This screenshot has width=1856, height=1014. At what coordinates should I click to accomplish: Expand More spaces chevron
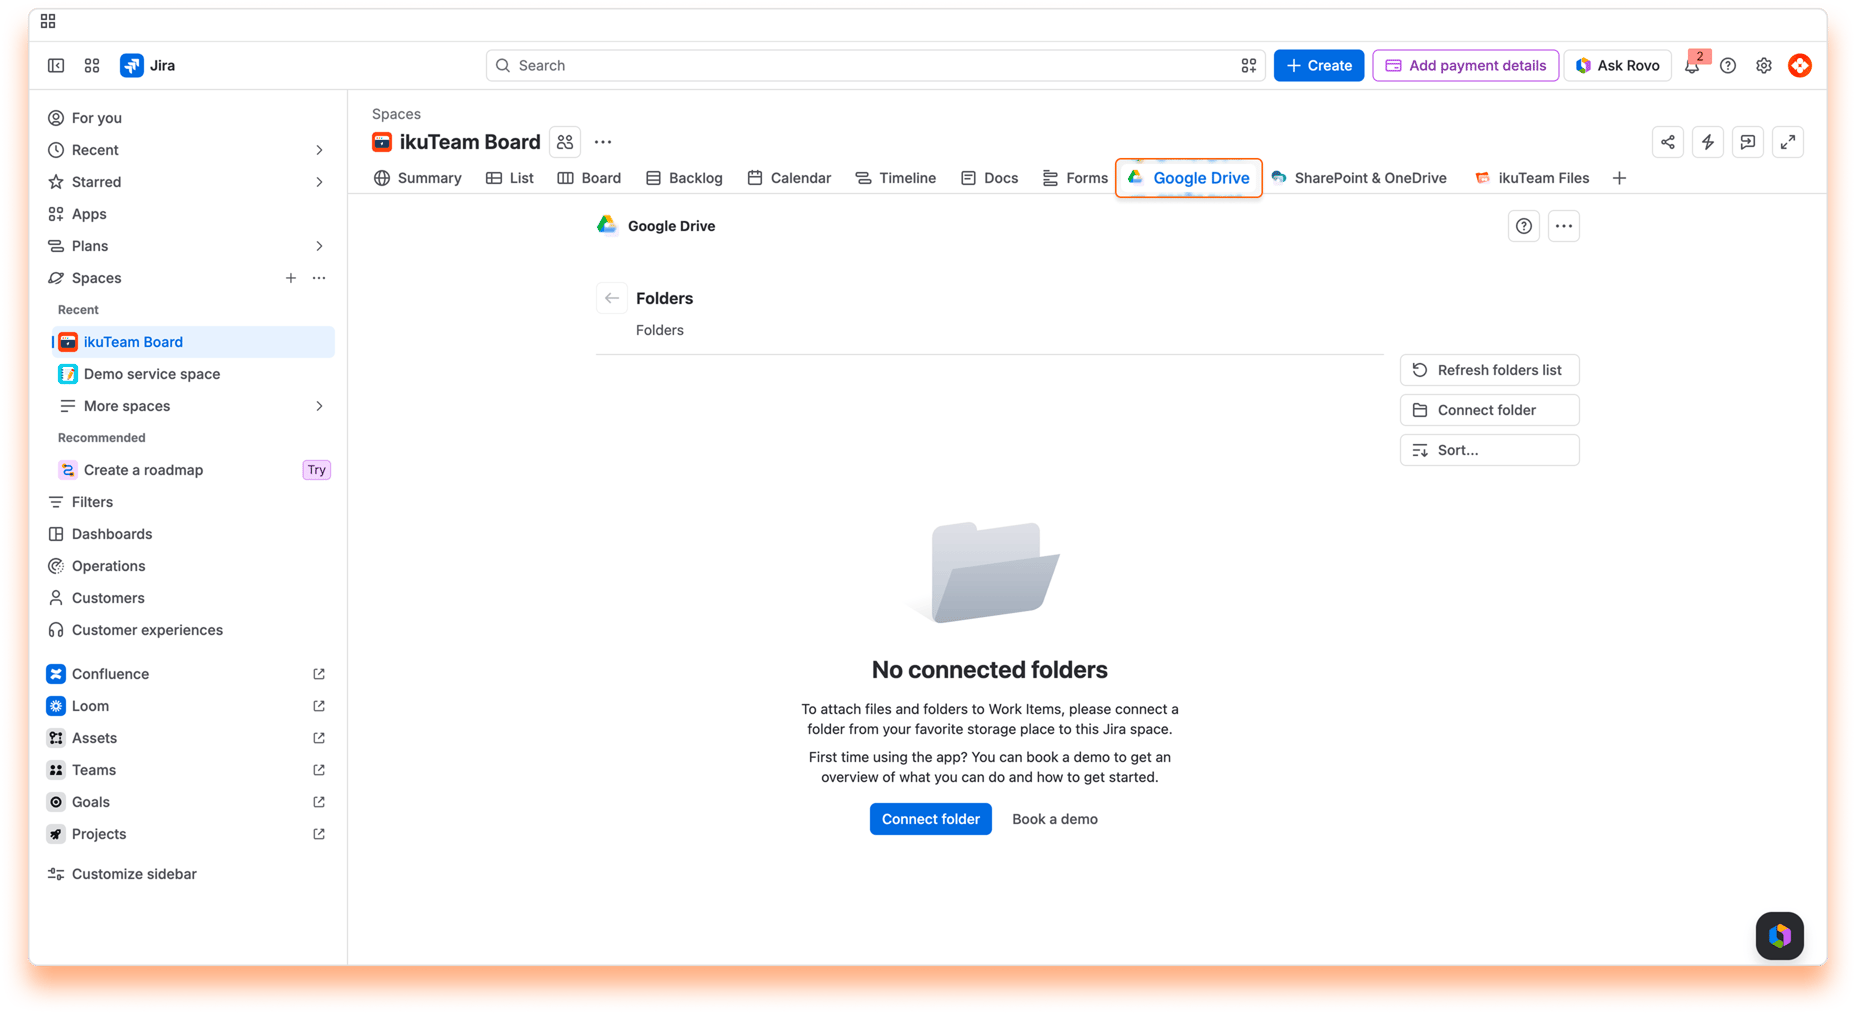click(319, 406)
